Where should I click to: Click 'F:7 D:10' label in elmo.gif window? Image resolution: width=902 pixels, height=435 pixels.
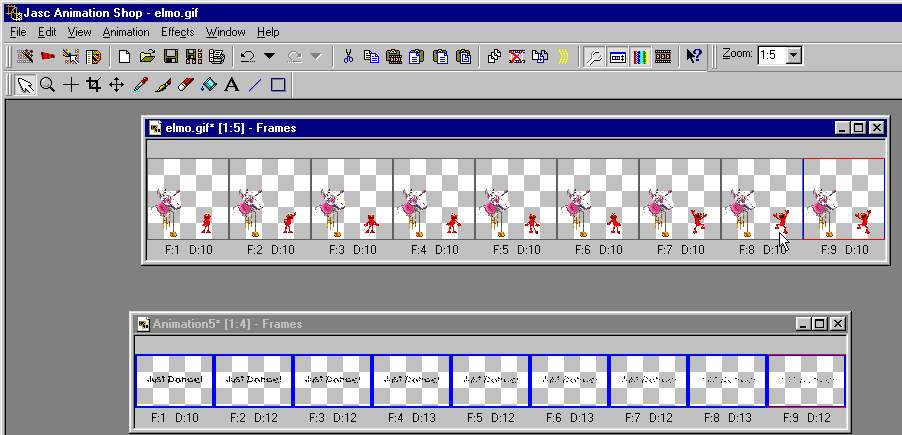(681, 250)
